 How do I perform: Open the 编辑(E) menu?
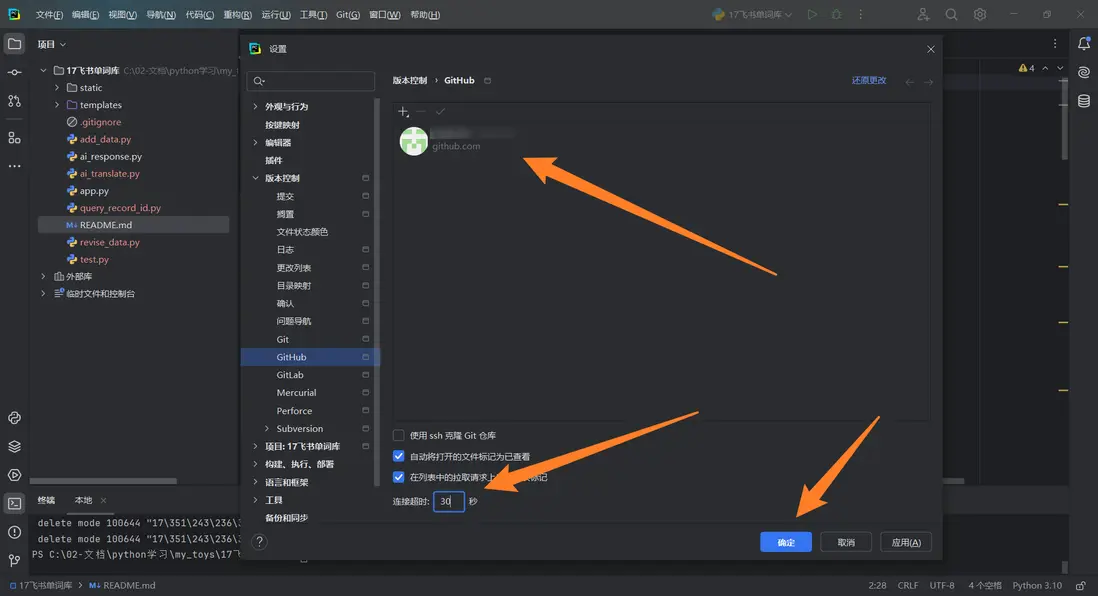85,15
